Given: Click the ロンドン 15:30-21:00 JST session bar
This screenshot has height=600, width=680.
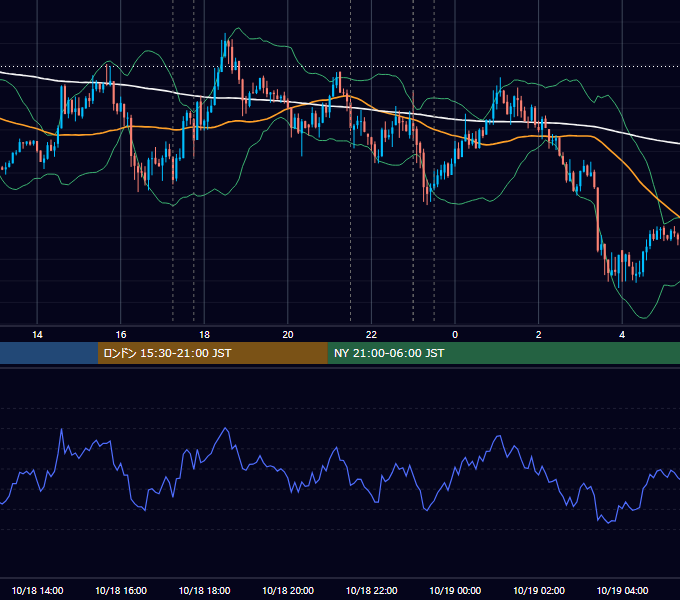Looking at the screenshot, I should click(212, 353).
